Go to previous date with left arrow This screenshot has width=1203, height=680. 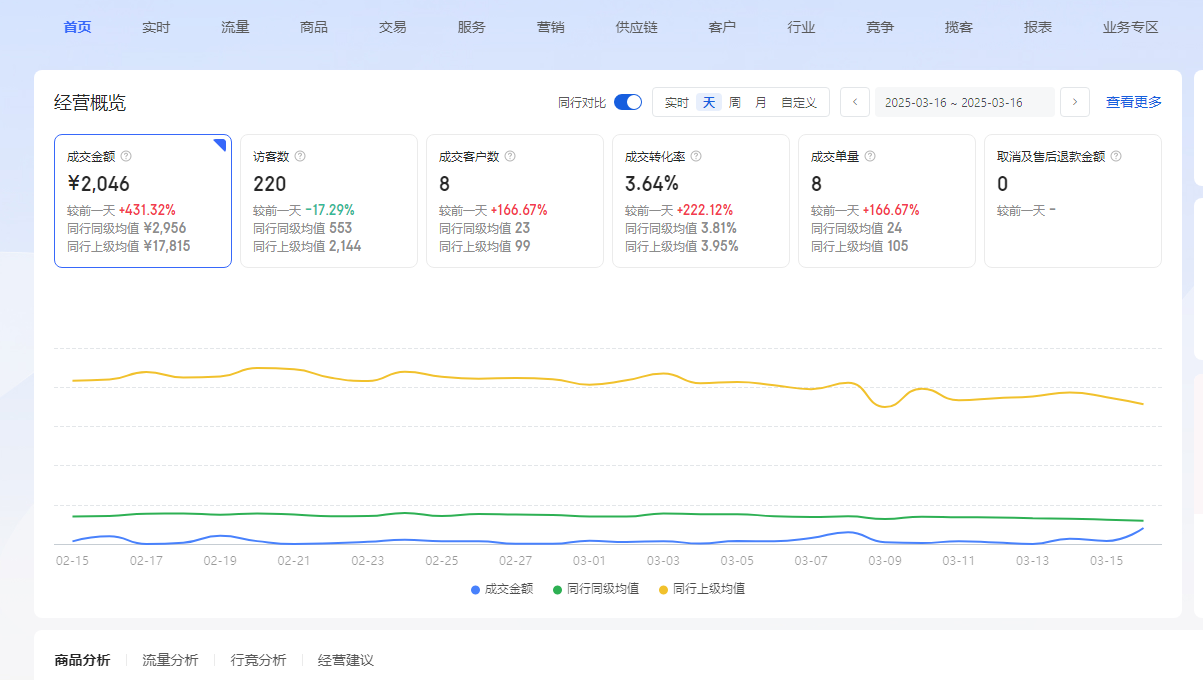click(x=854, y=102)
